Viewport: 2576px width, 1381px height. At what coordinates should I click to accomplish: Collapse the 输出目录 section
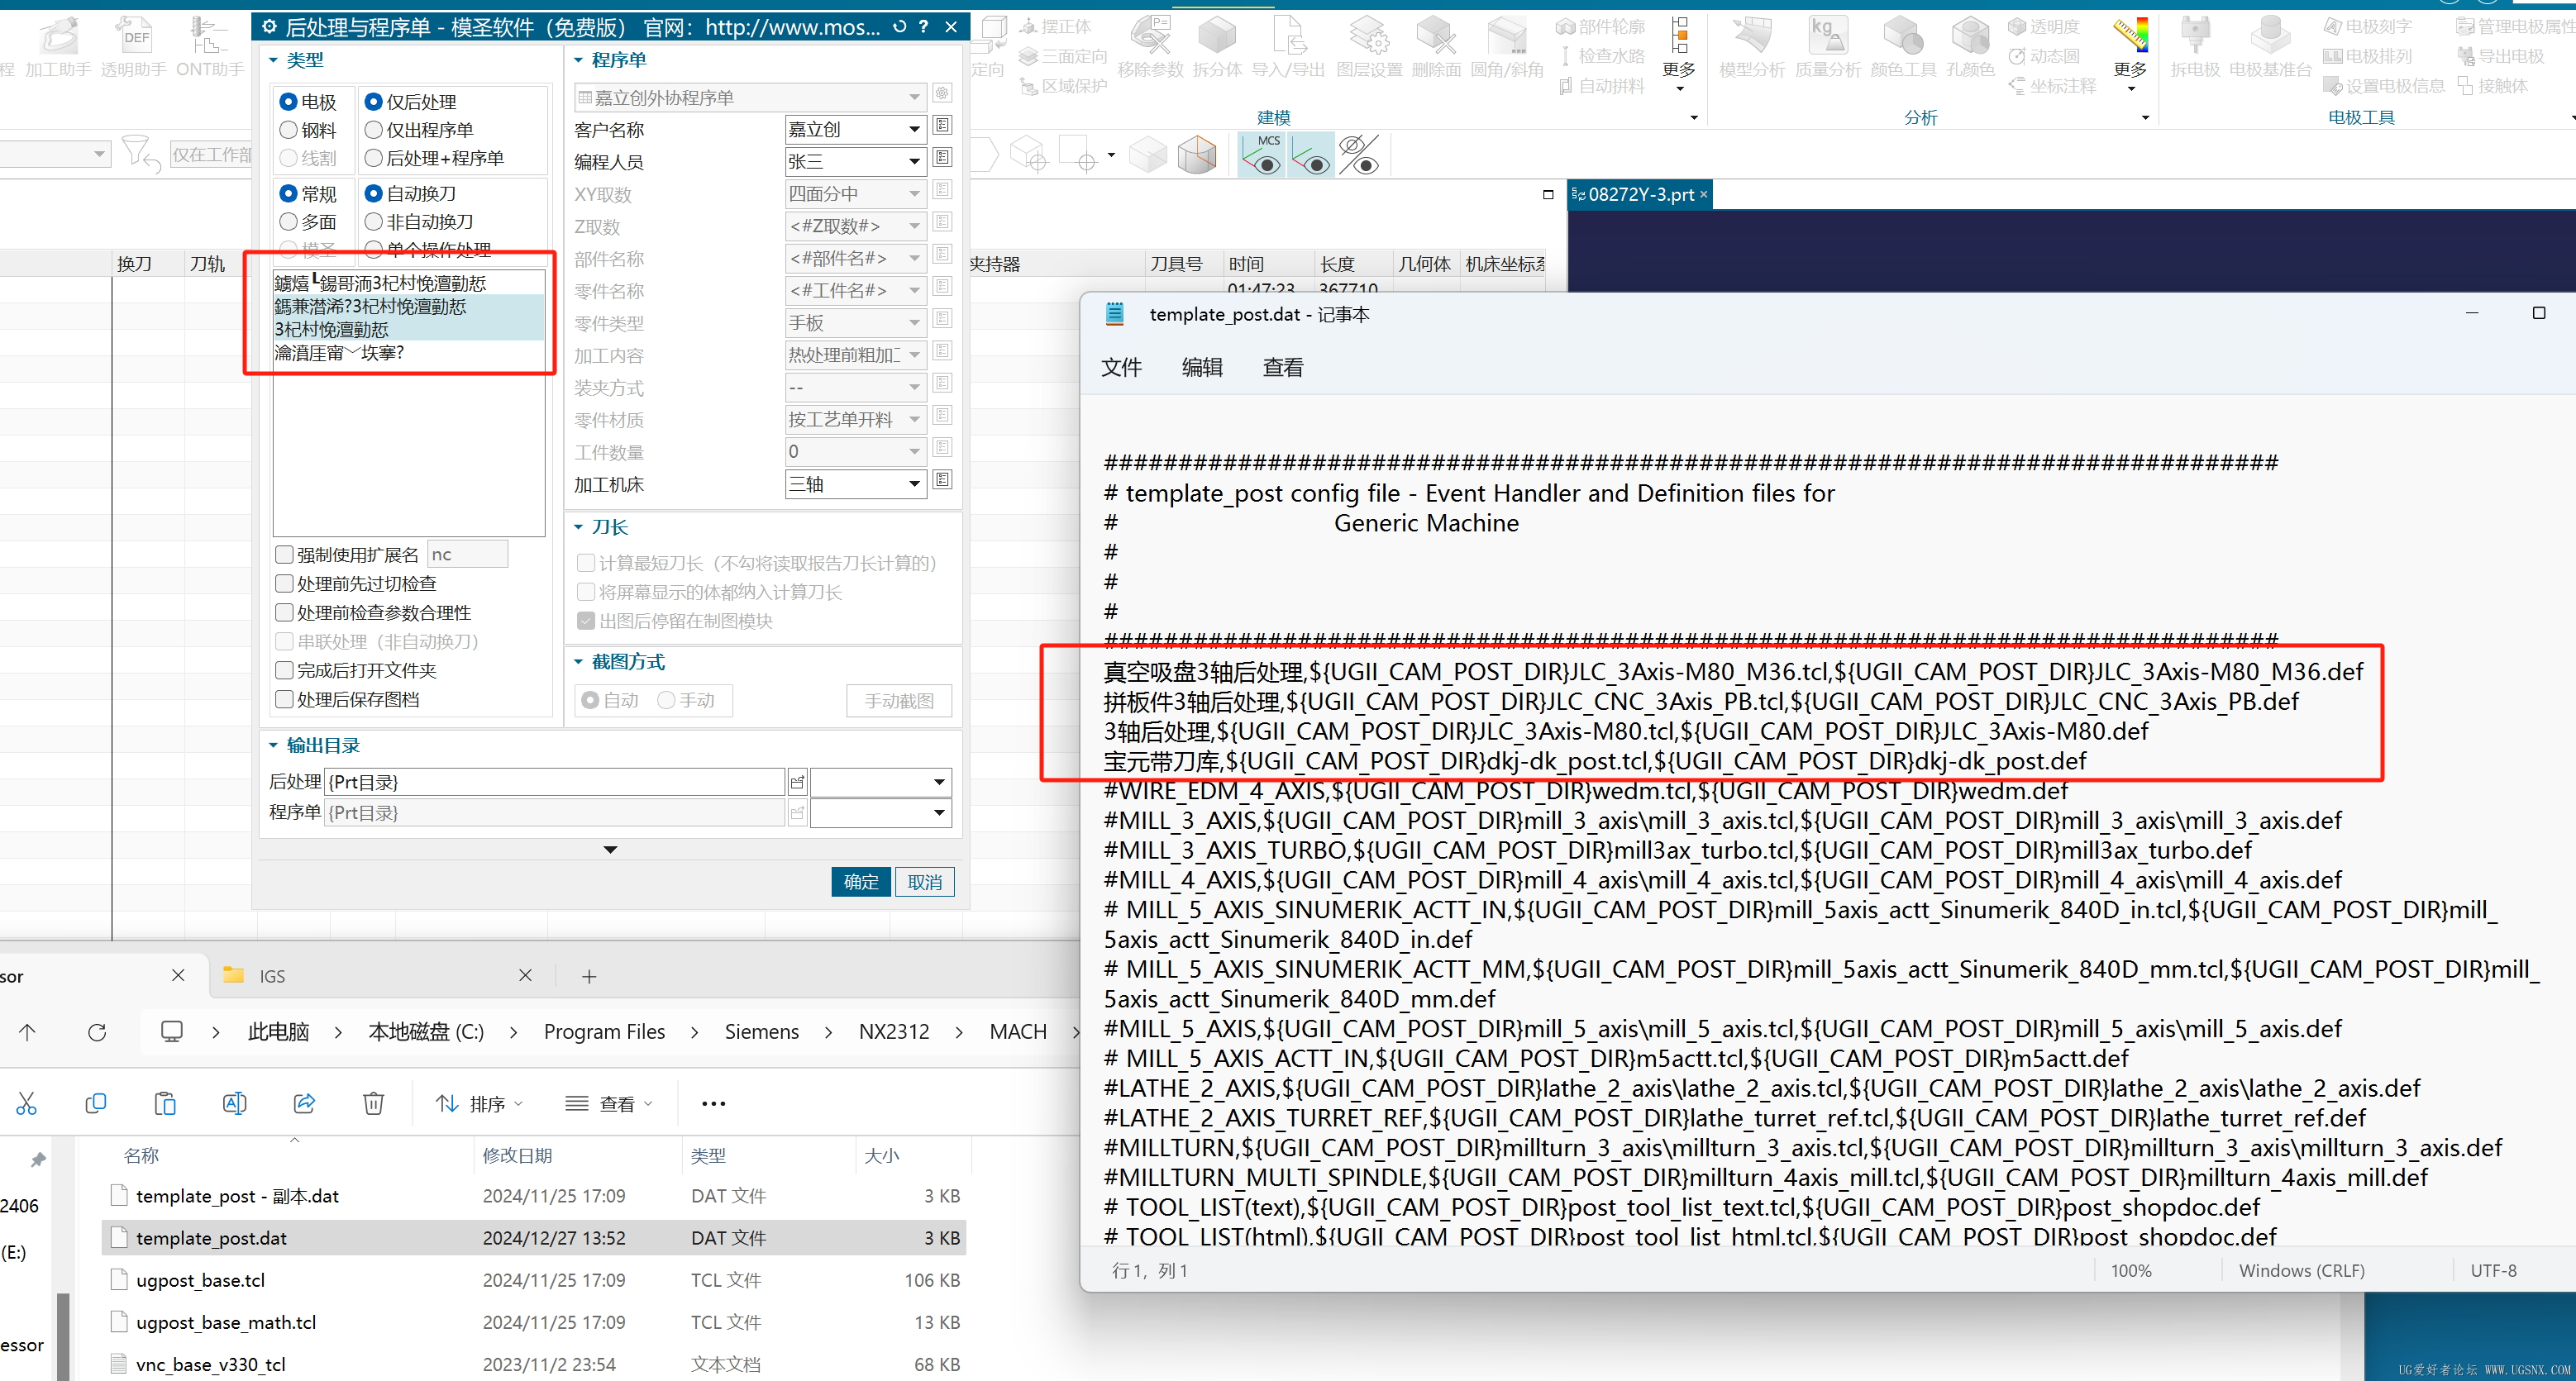coord(273,745)
